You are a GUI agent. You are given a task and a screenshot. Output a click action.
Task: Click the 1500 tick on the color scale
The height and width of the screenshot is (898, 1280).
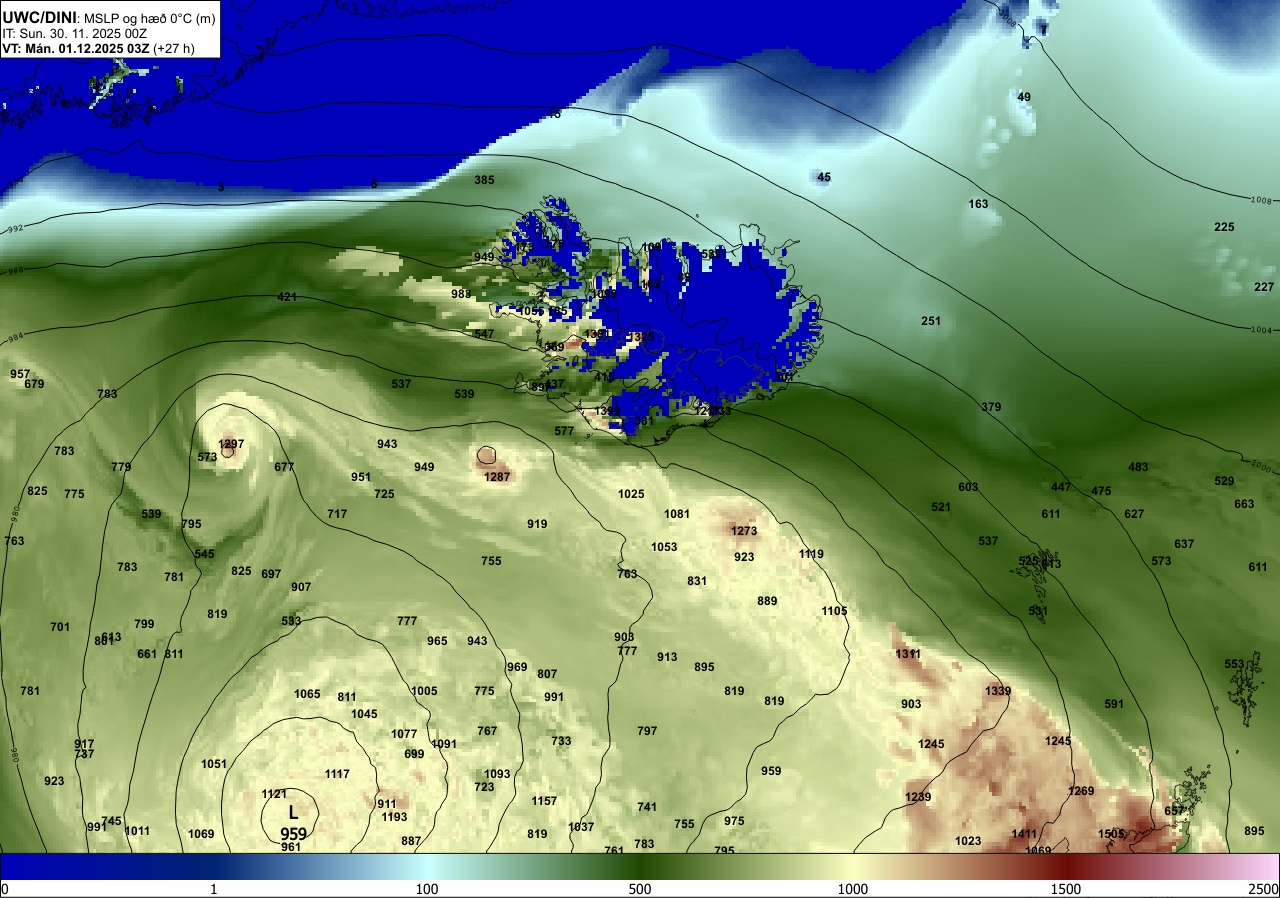point(1066,889)
